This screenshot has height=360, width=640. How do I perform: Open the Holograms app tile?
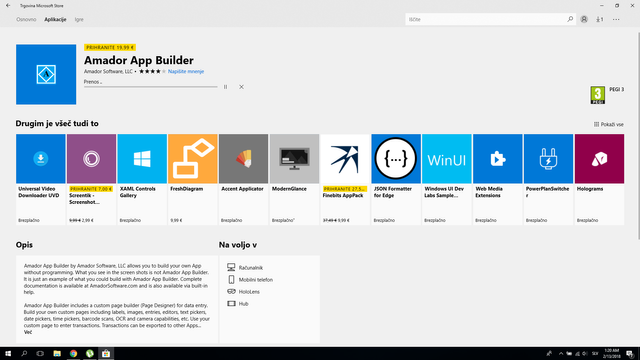coord(599,179)
